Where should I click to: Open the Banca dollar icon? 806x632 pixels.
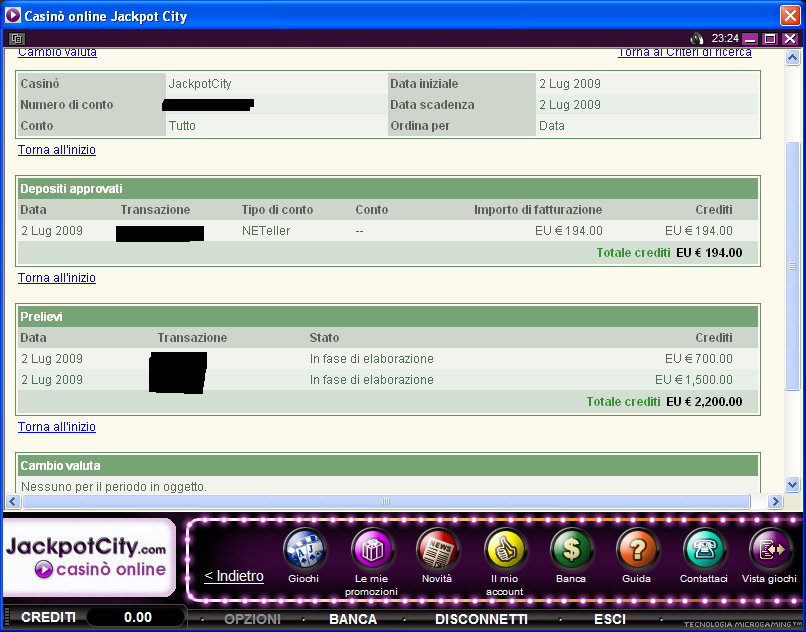coord(571,550)
